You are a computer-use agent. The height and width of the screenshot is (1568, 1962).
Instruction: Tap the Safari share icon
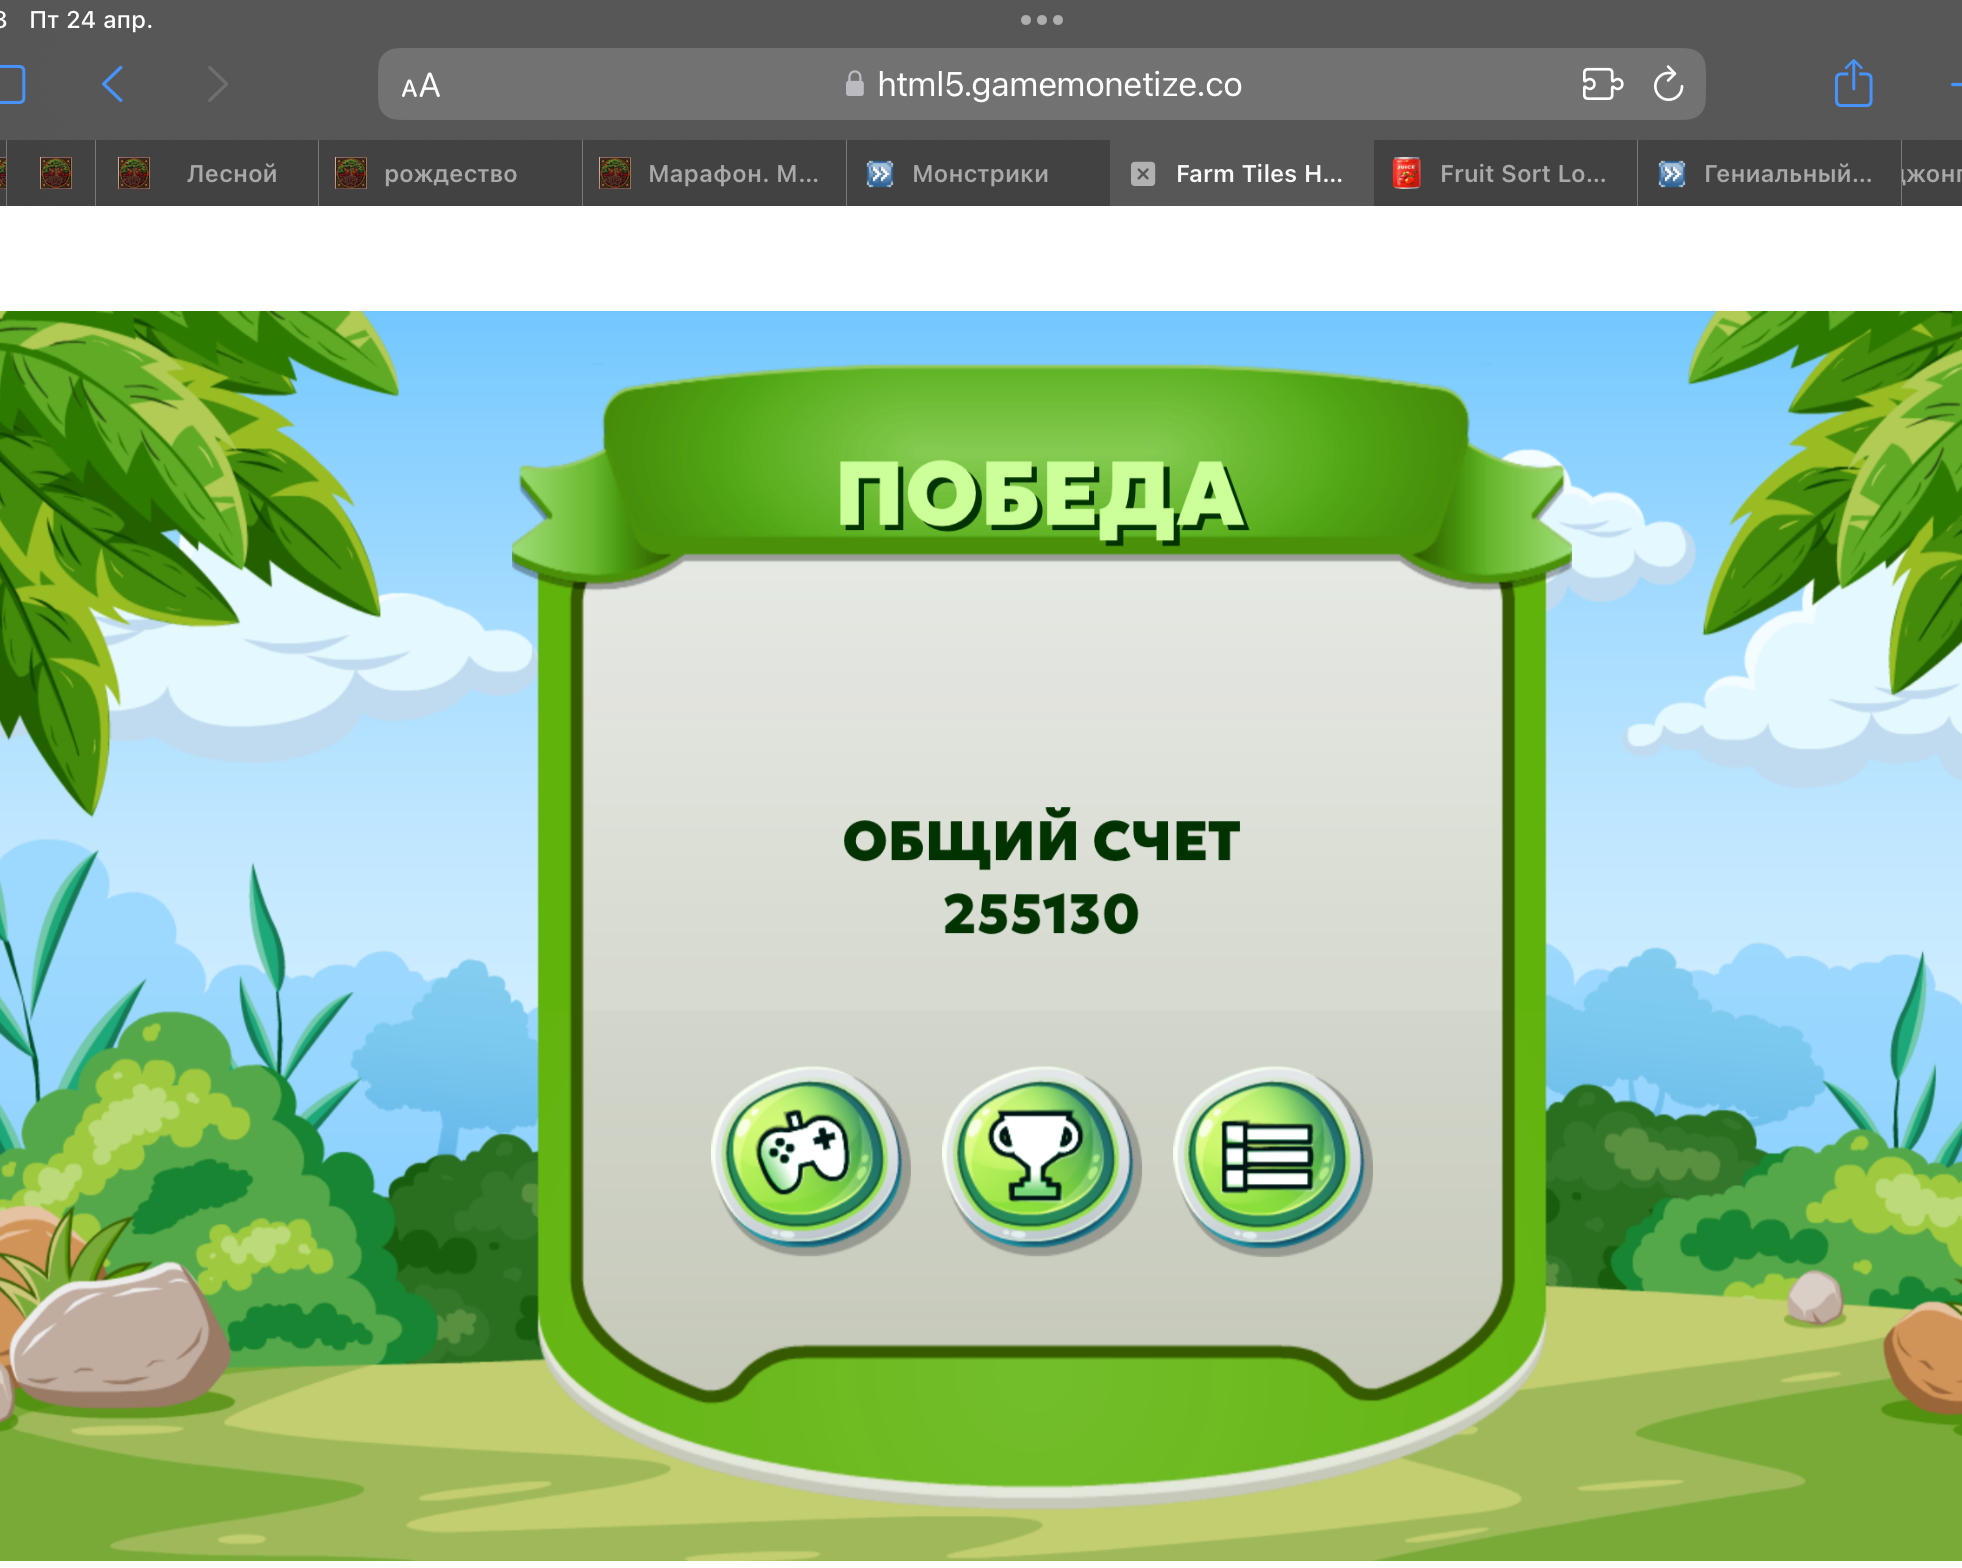(x=1852, y=84)
